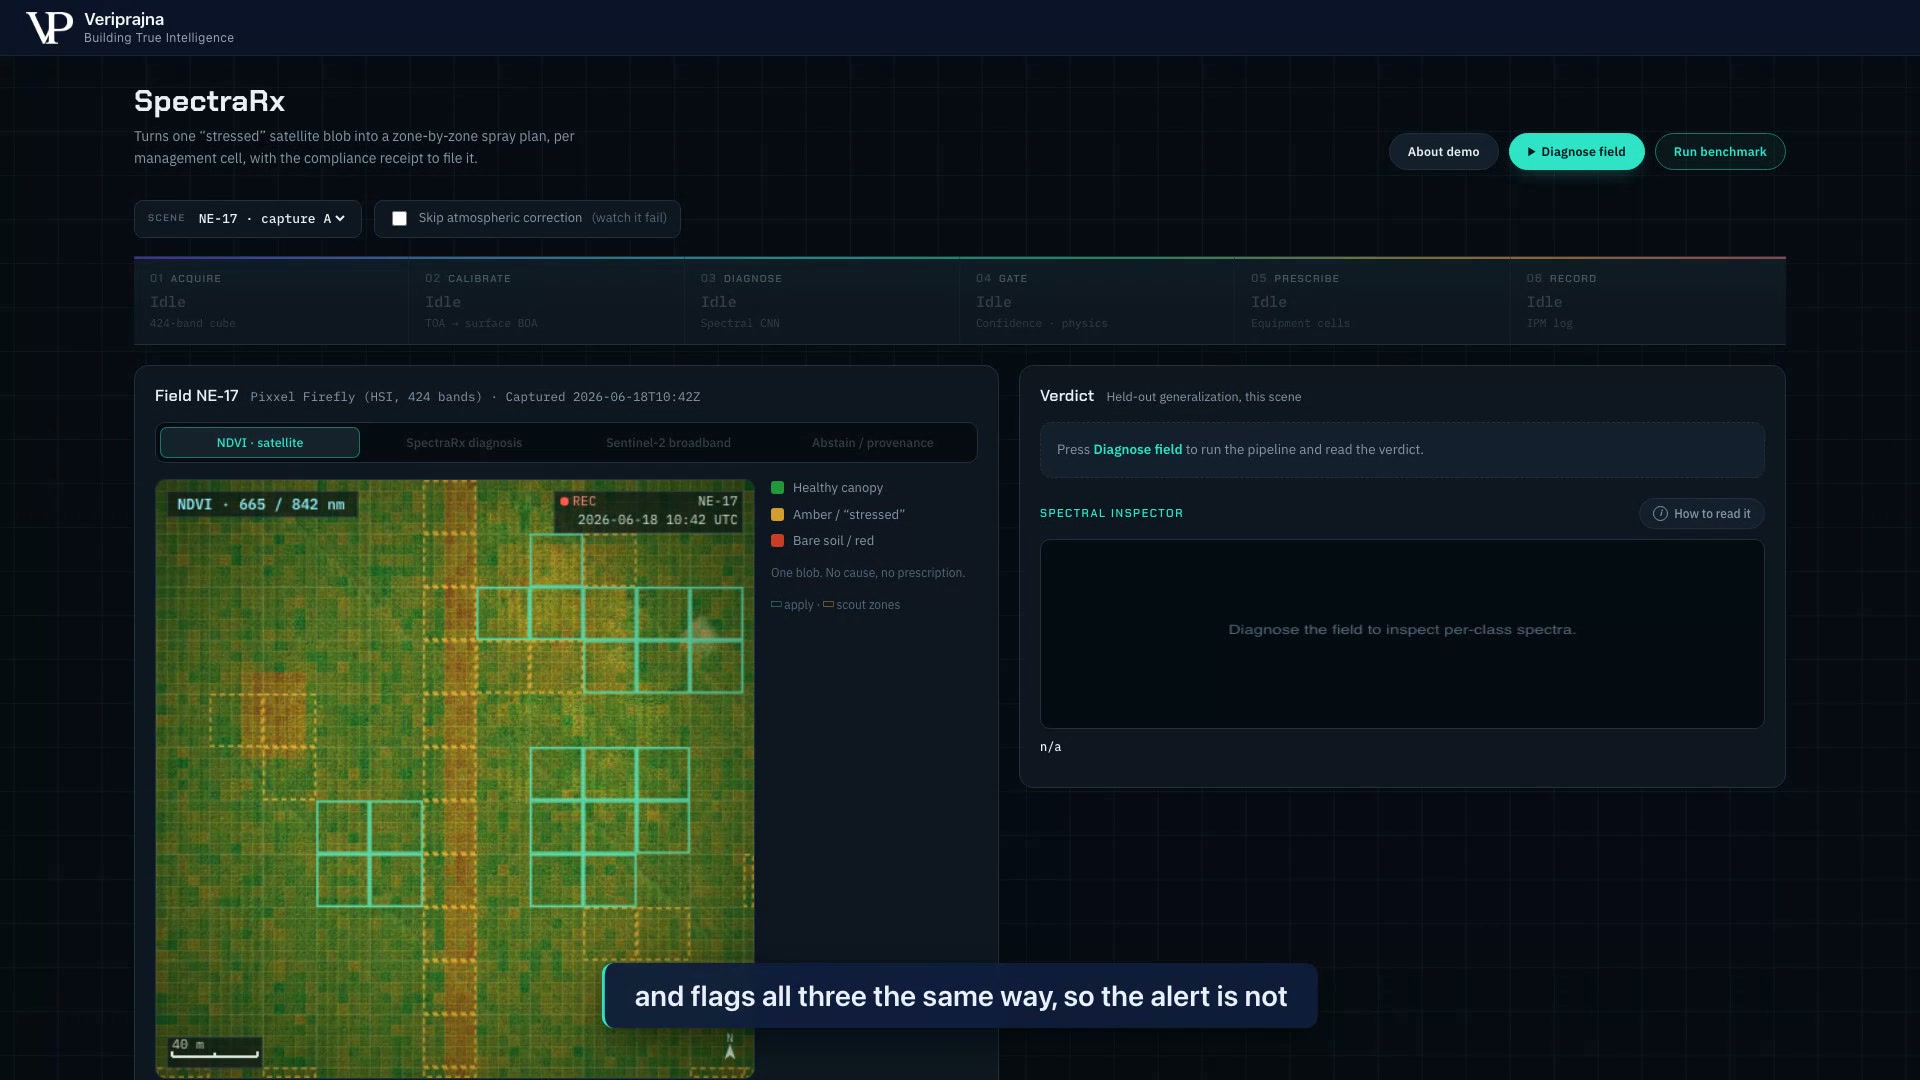The height and width of the screenshot is (1080, 1920).
Task: Toggle Skip atmospheric correction checkbox
Action: (x=399, y=219)
